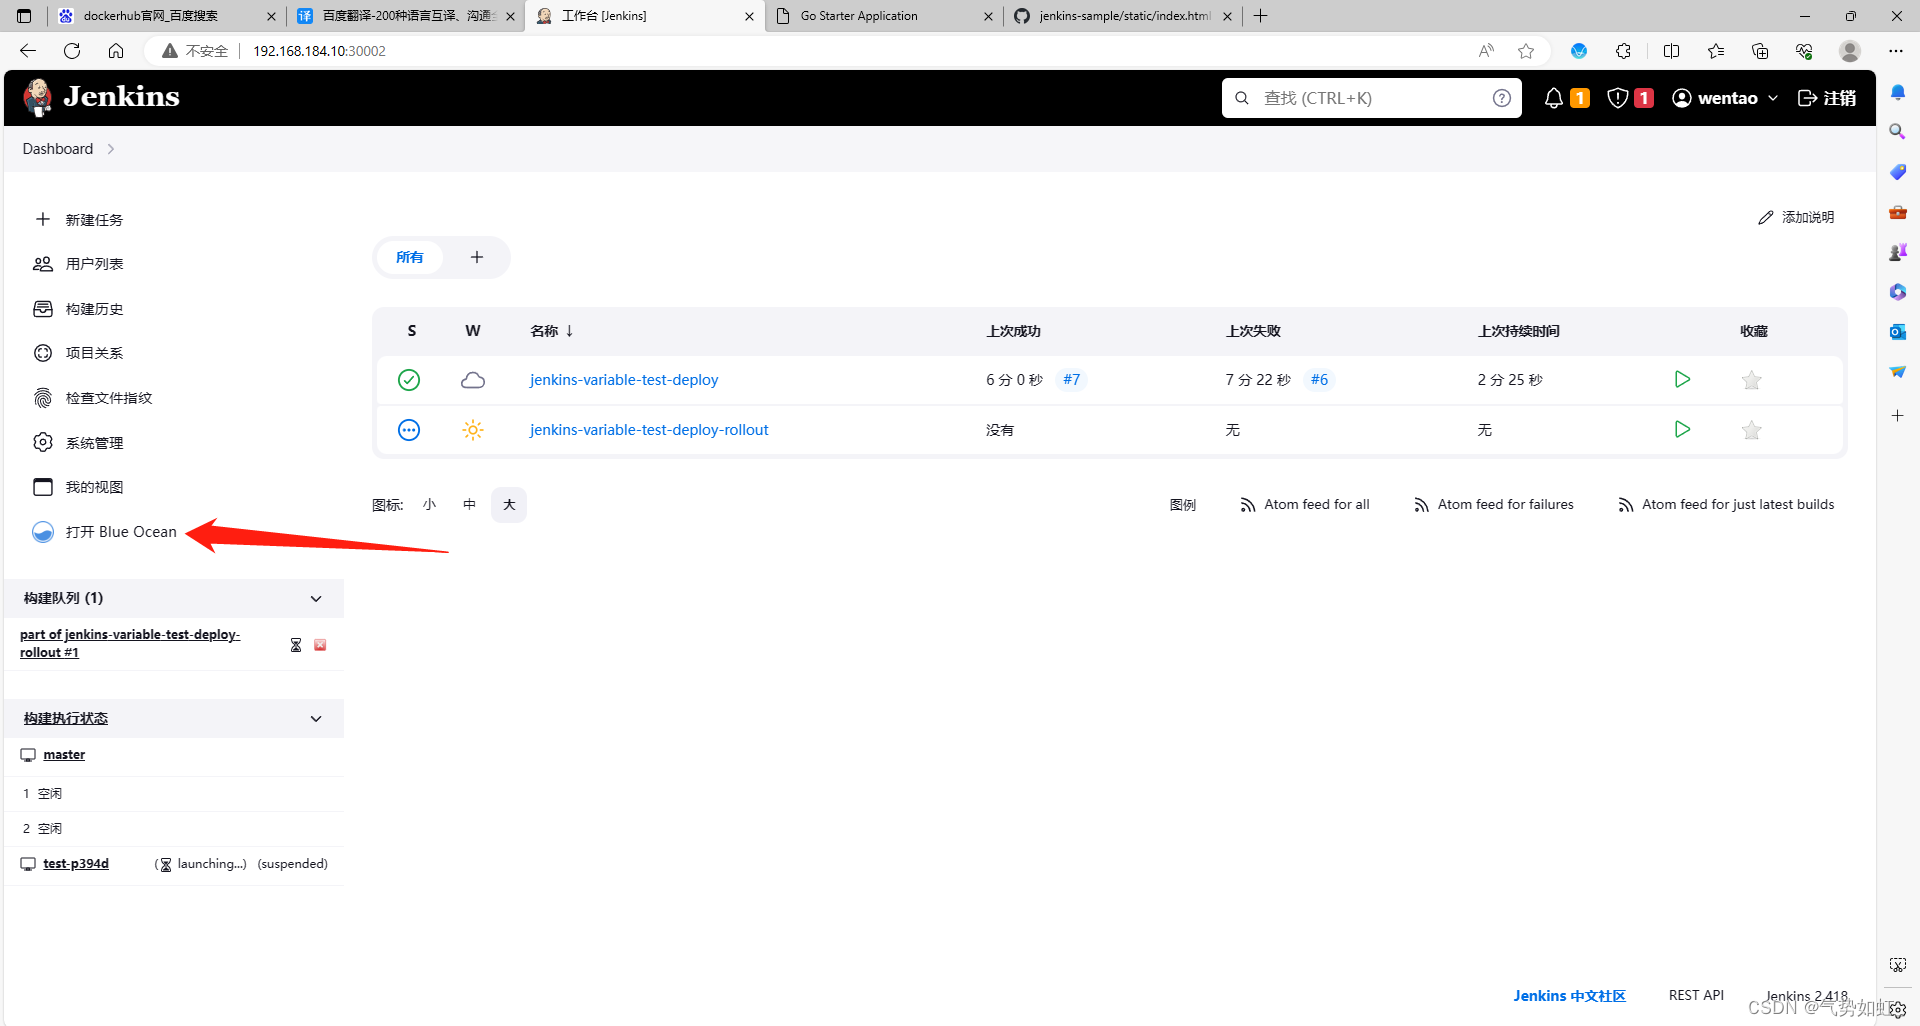
Task: Open 检查文件指纹 fingerprint icon
Action: [x=43, y=398]
